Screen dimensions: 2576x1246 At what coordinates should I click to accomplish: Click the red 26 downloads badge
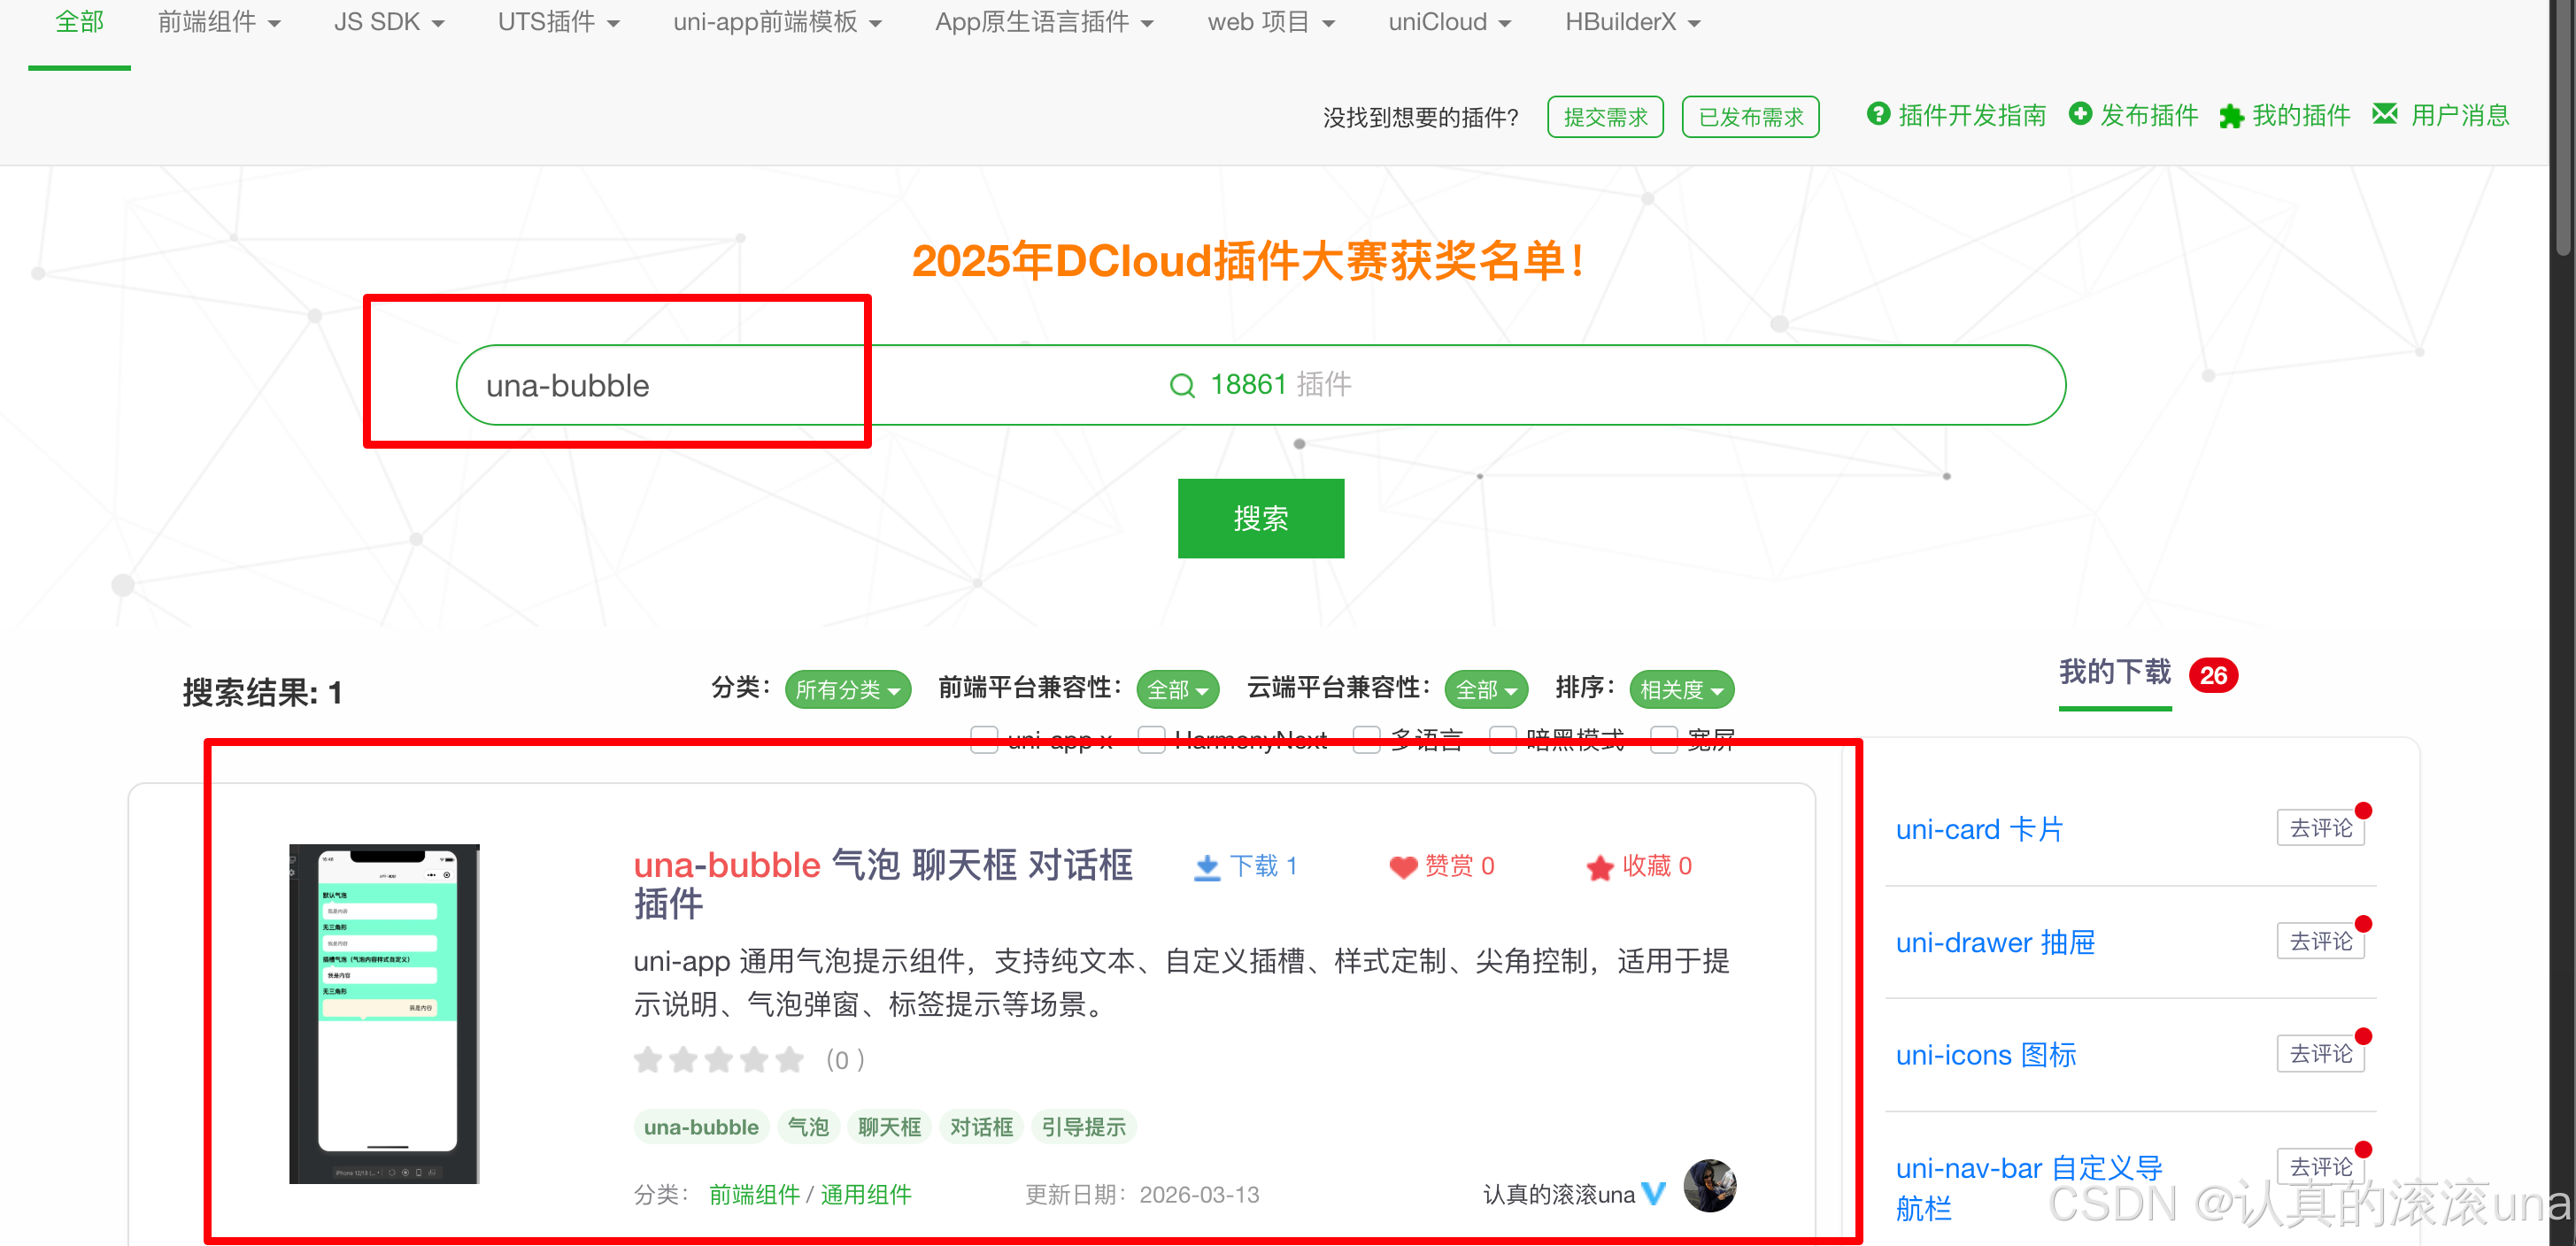coord(2213,676)
